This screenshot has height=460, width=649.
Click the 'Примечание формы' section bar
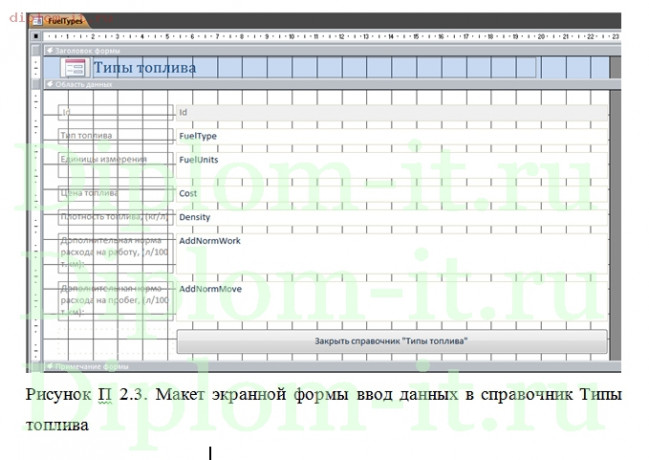click(332, 366)
